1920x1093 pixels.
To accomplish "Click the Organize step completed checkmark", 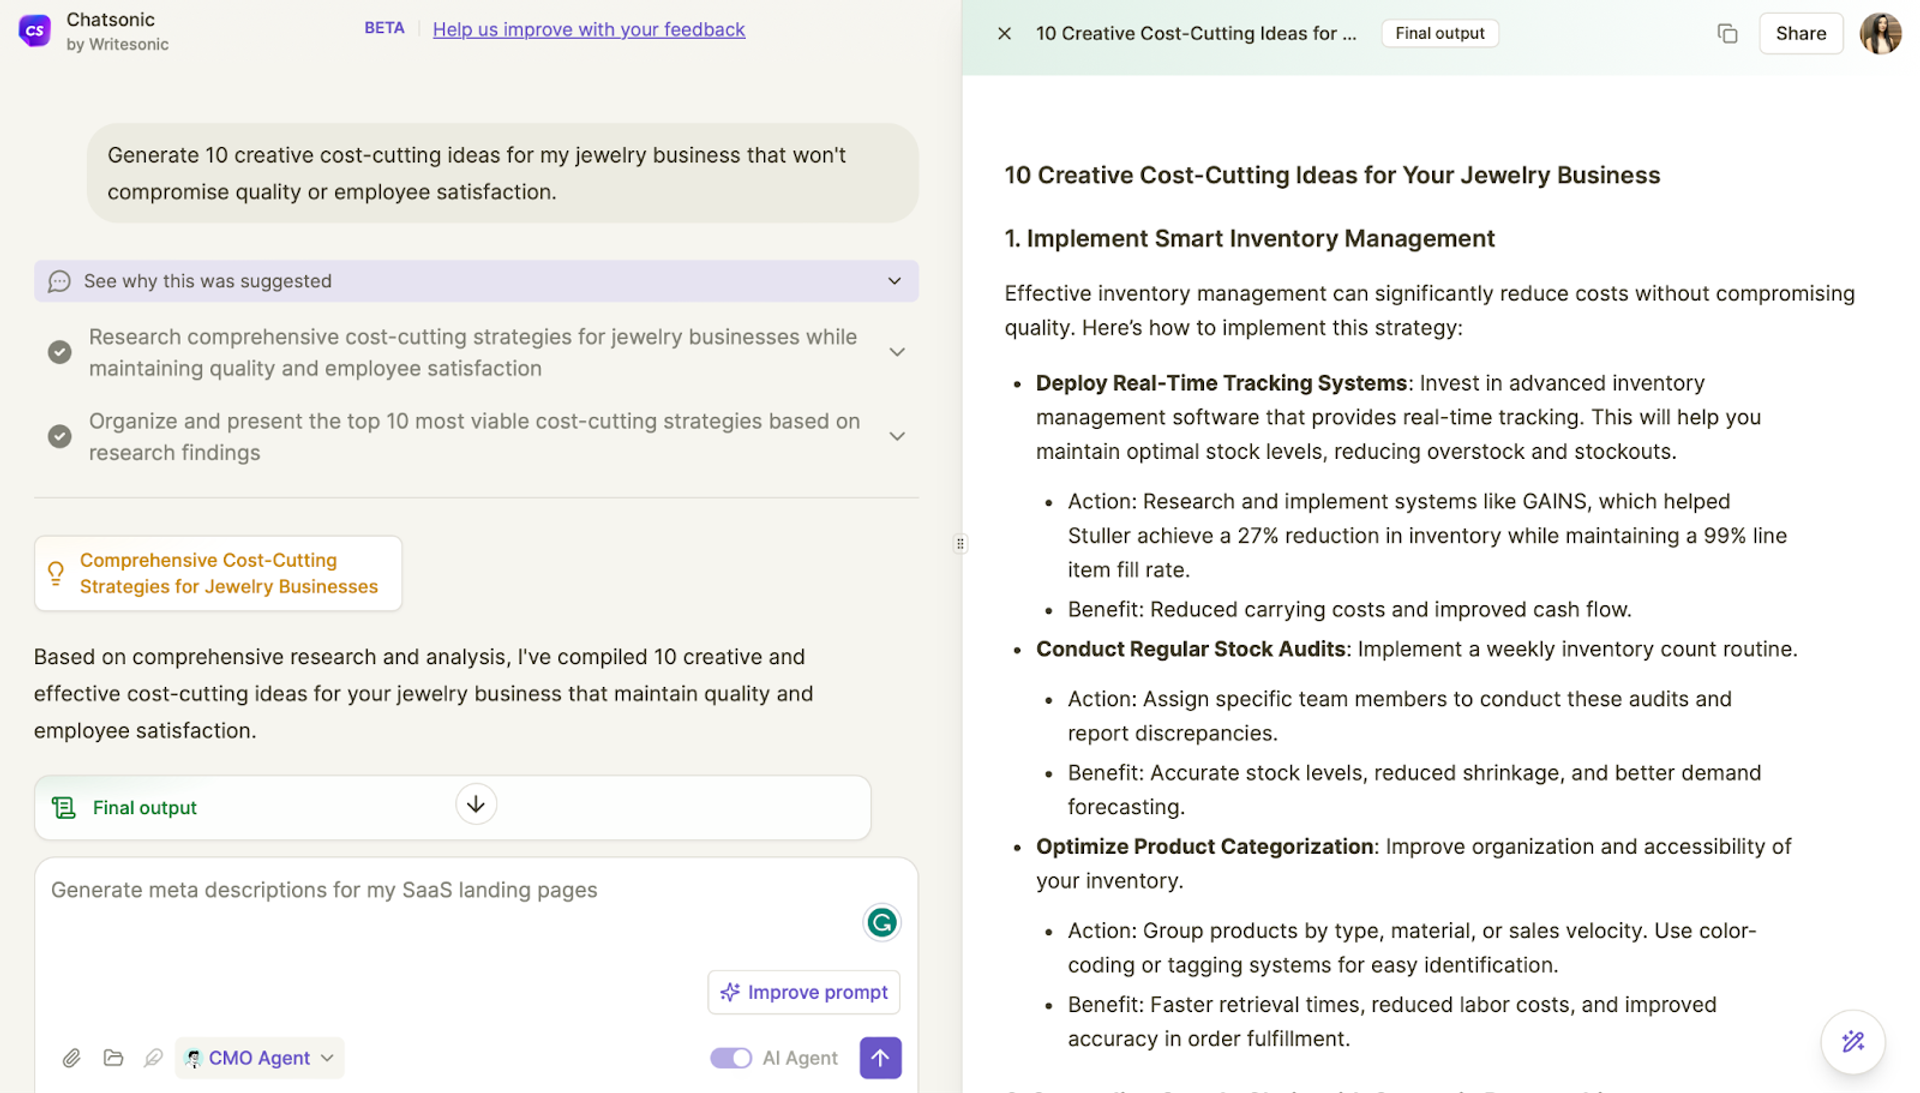I will pos(60,436).
